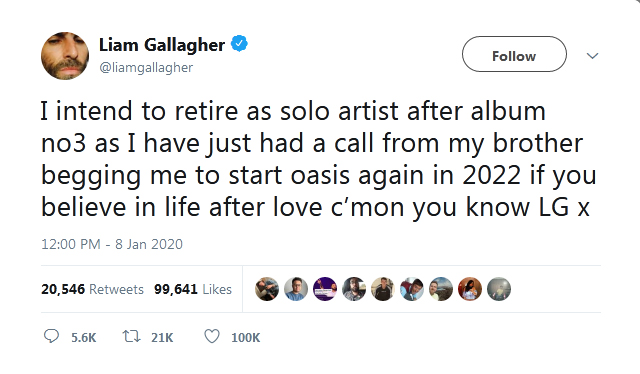Image resolution: width=640 pixels, height=374 pixels.
Task: Click the 5.6K replies count
Action: [84, 338]
